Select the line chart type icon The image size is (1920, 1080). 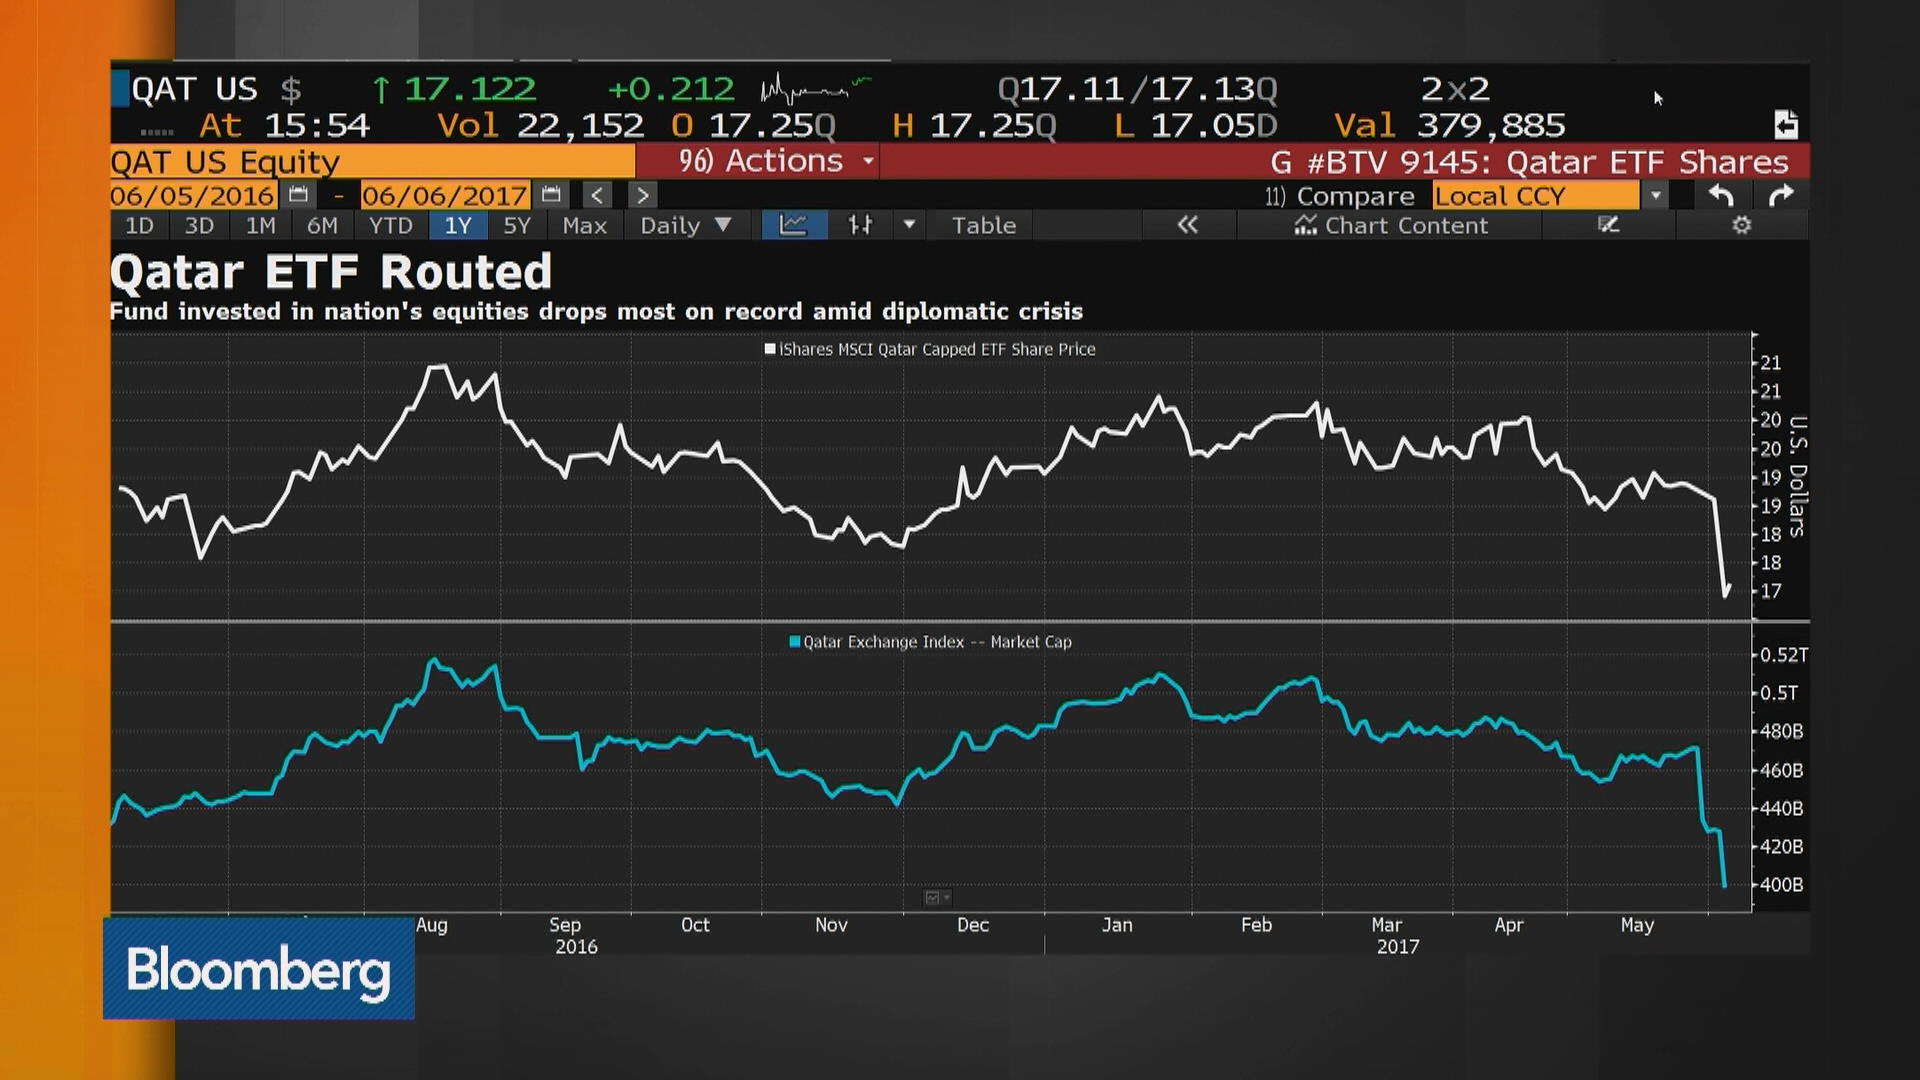coord(793,225)
